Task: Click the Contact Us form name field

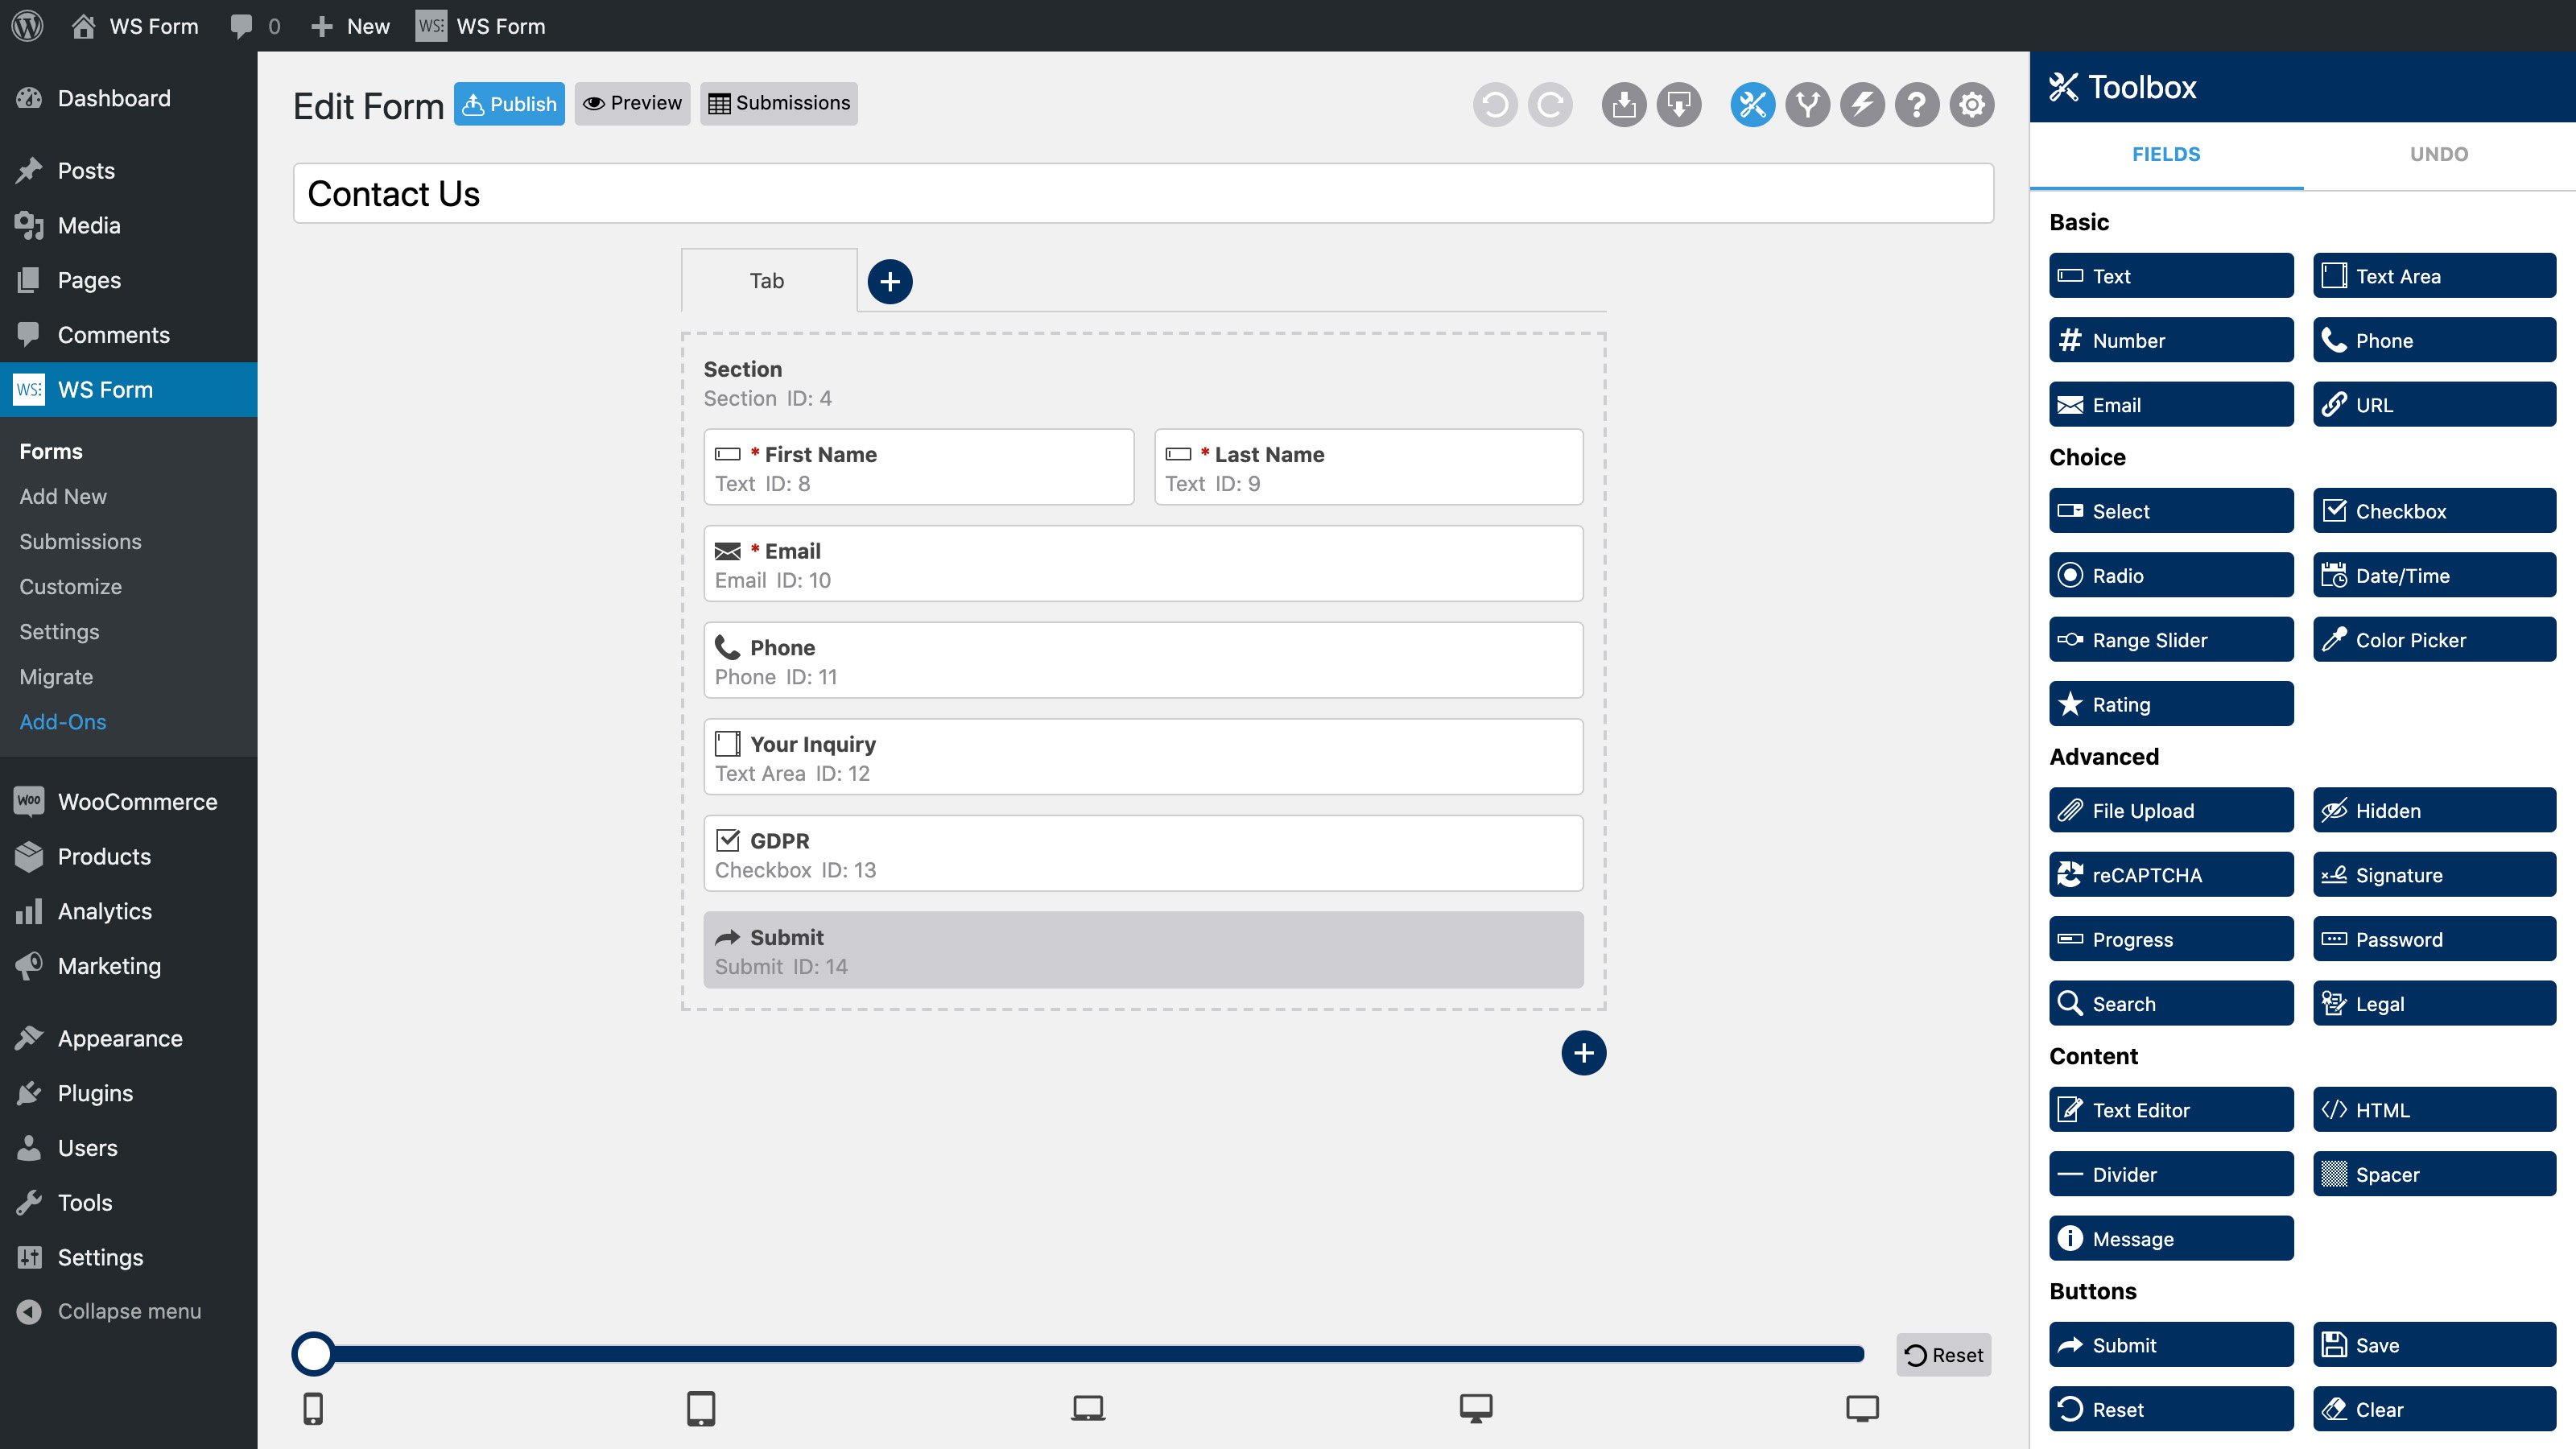Action: pos(1143,194)
